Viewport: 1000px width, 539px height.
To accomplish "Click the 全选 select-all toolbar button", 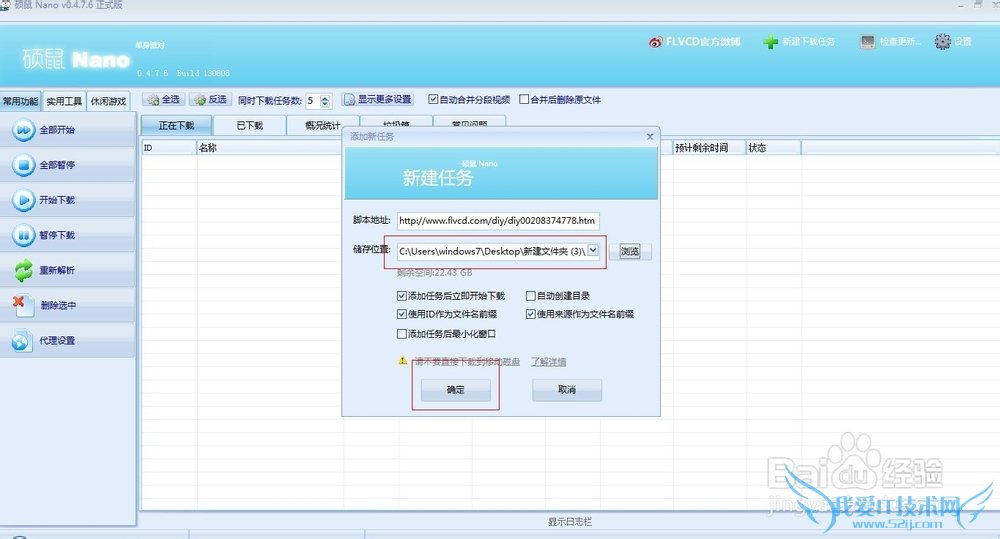I will [164, 100].
